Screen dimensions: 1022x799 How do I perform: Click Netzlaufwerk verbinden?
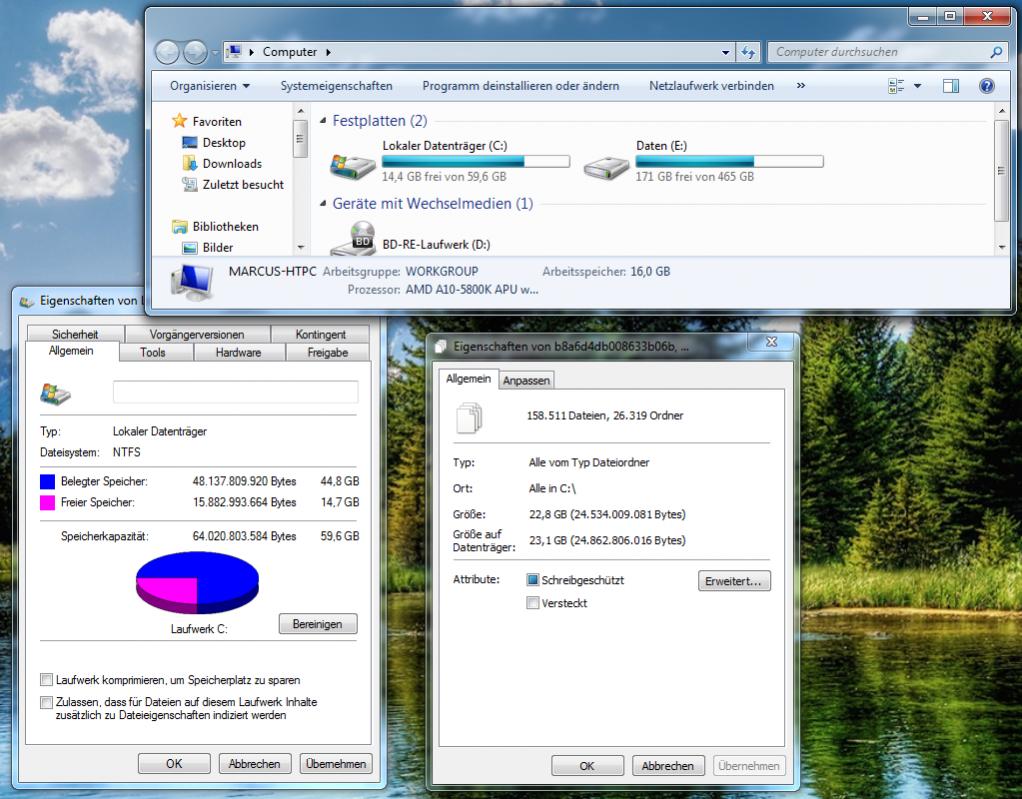711,86
